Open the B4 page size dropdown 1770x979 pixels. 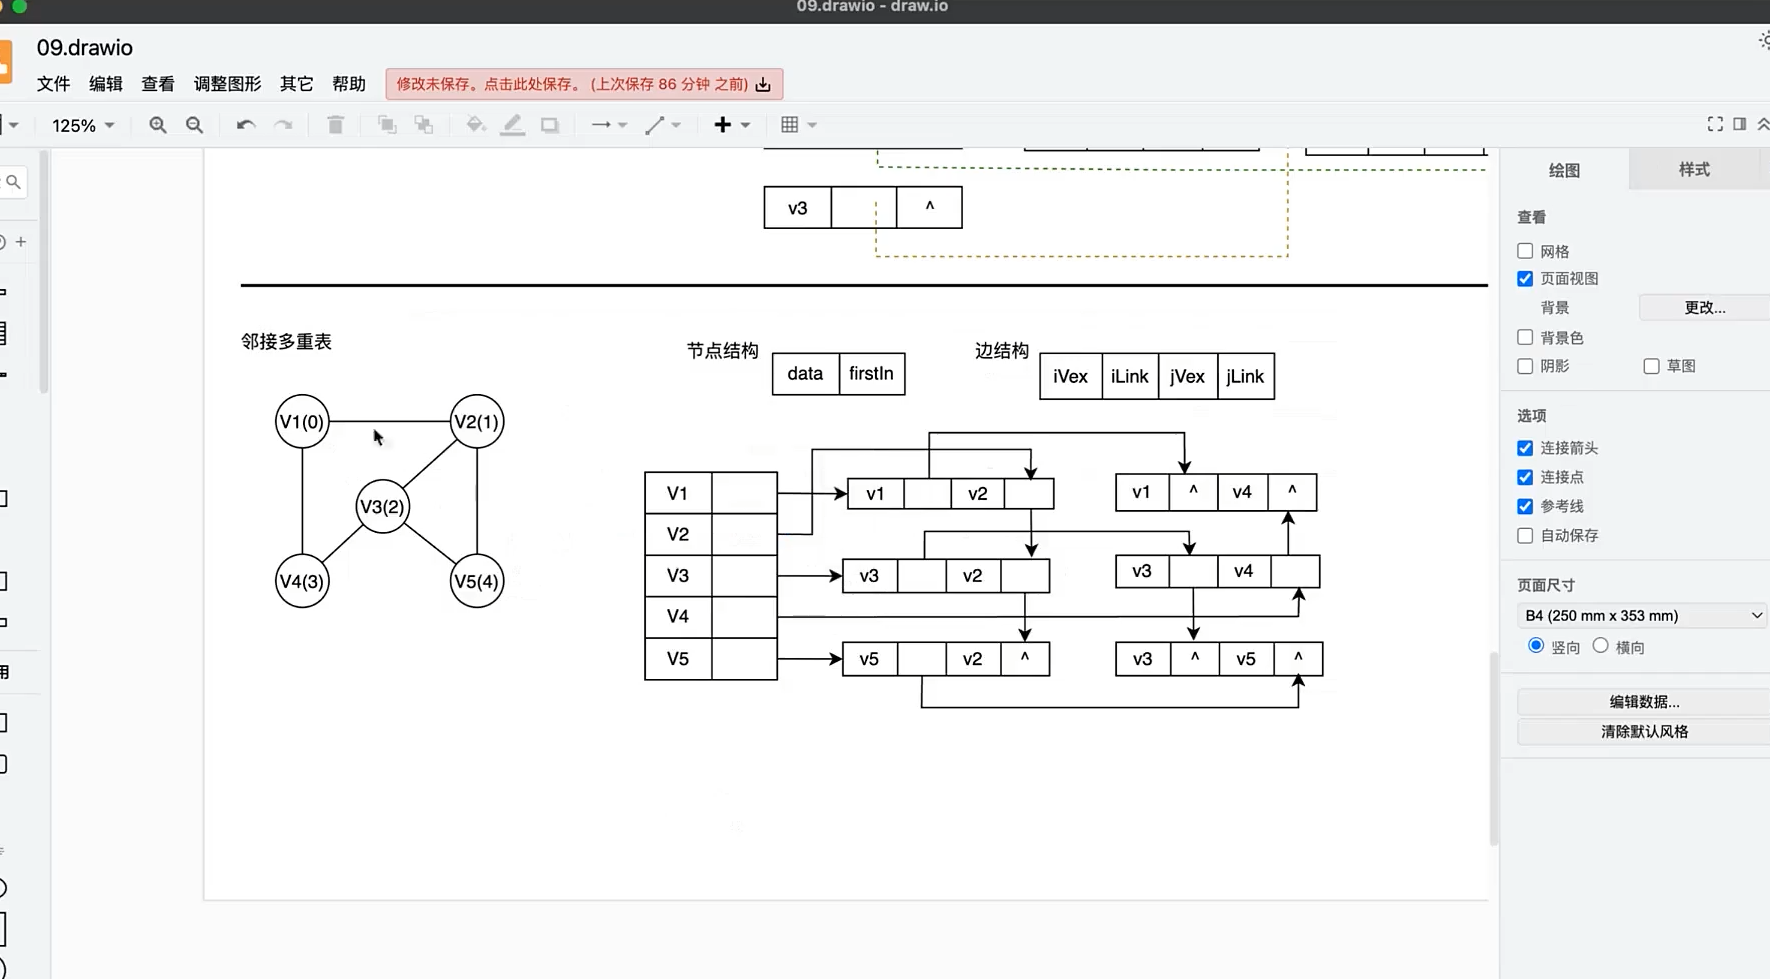pyautogui.click(x=1642, y=616)
